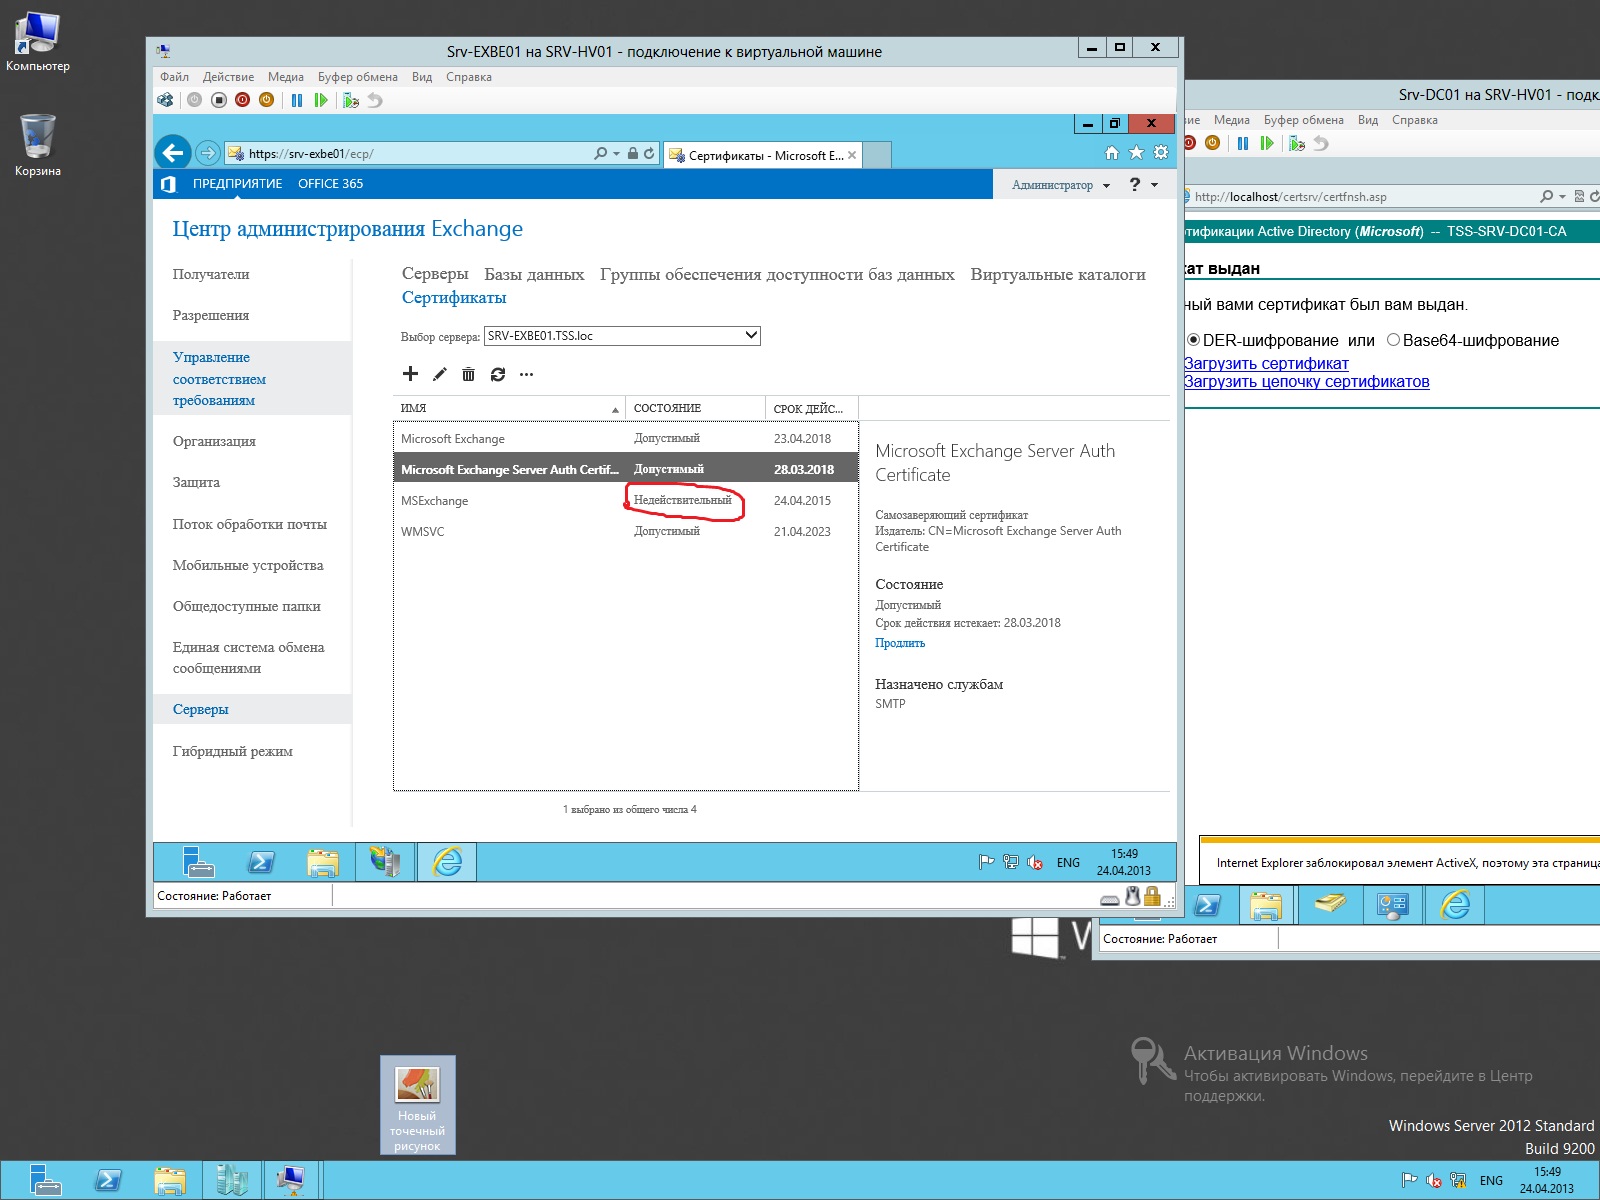Click ПРЕДПРИЯТИЕ in blue header
This screenshot has width=1600, height=1200.
click(237, 184)
